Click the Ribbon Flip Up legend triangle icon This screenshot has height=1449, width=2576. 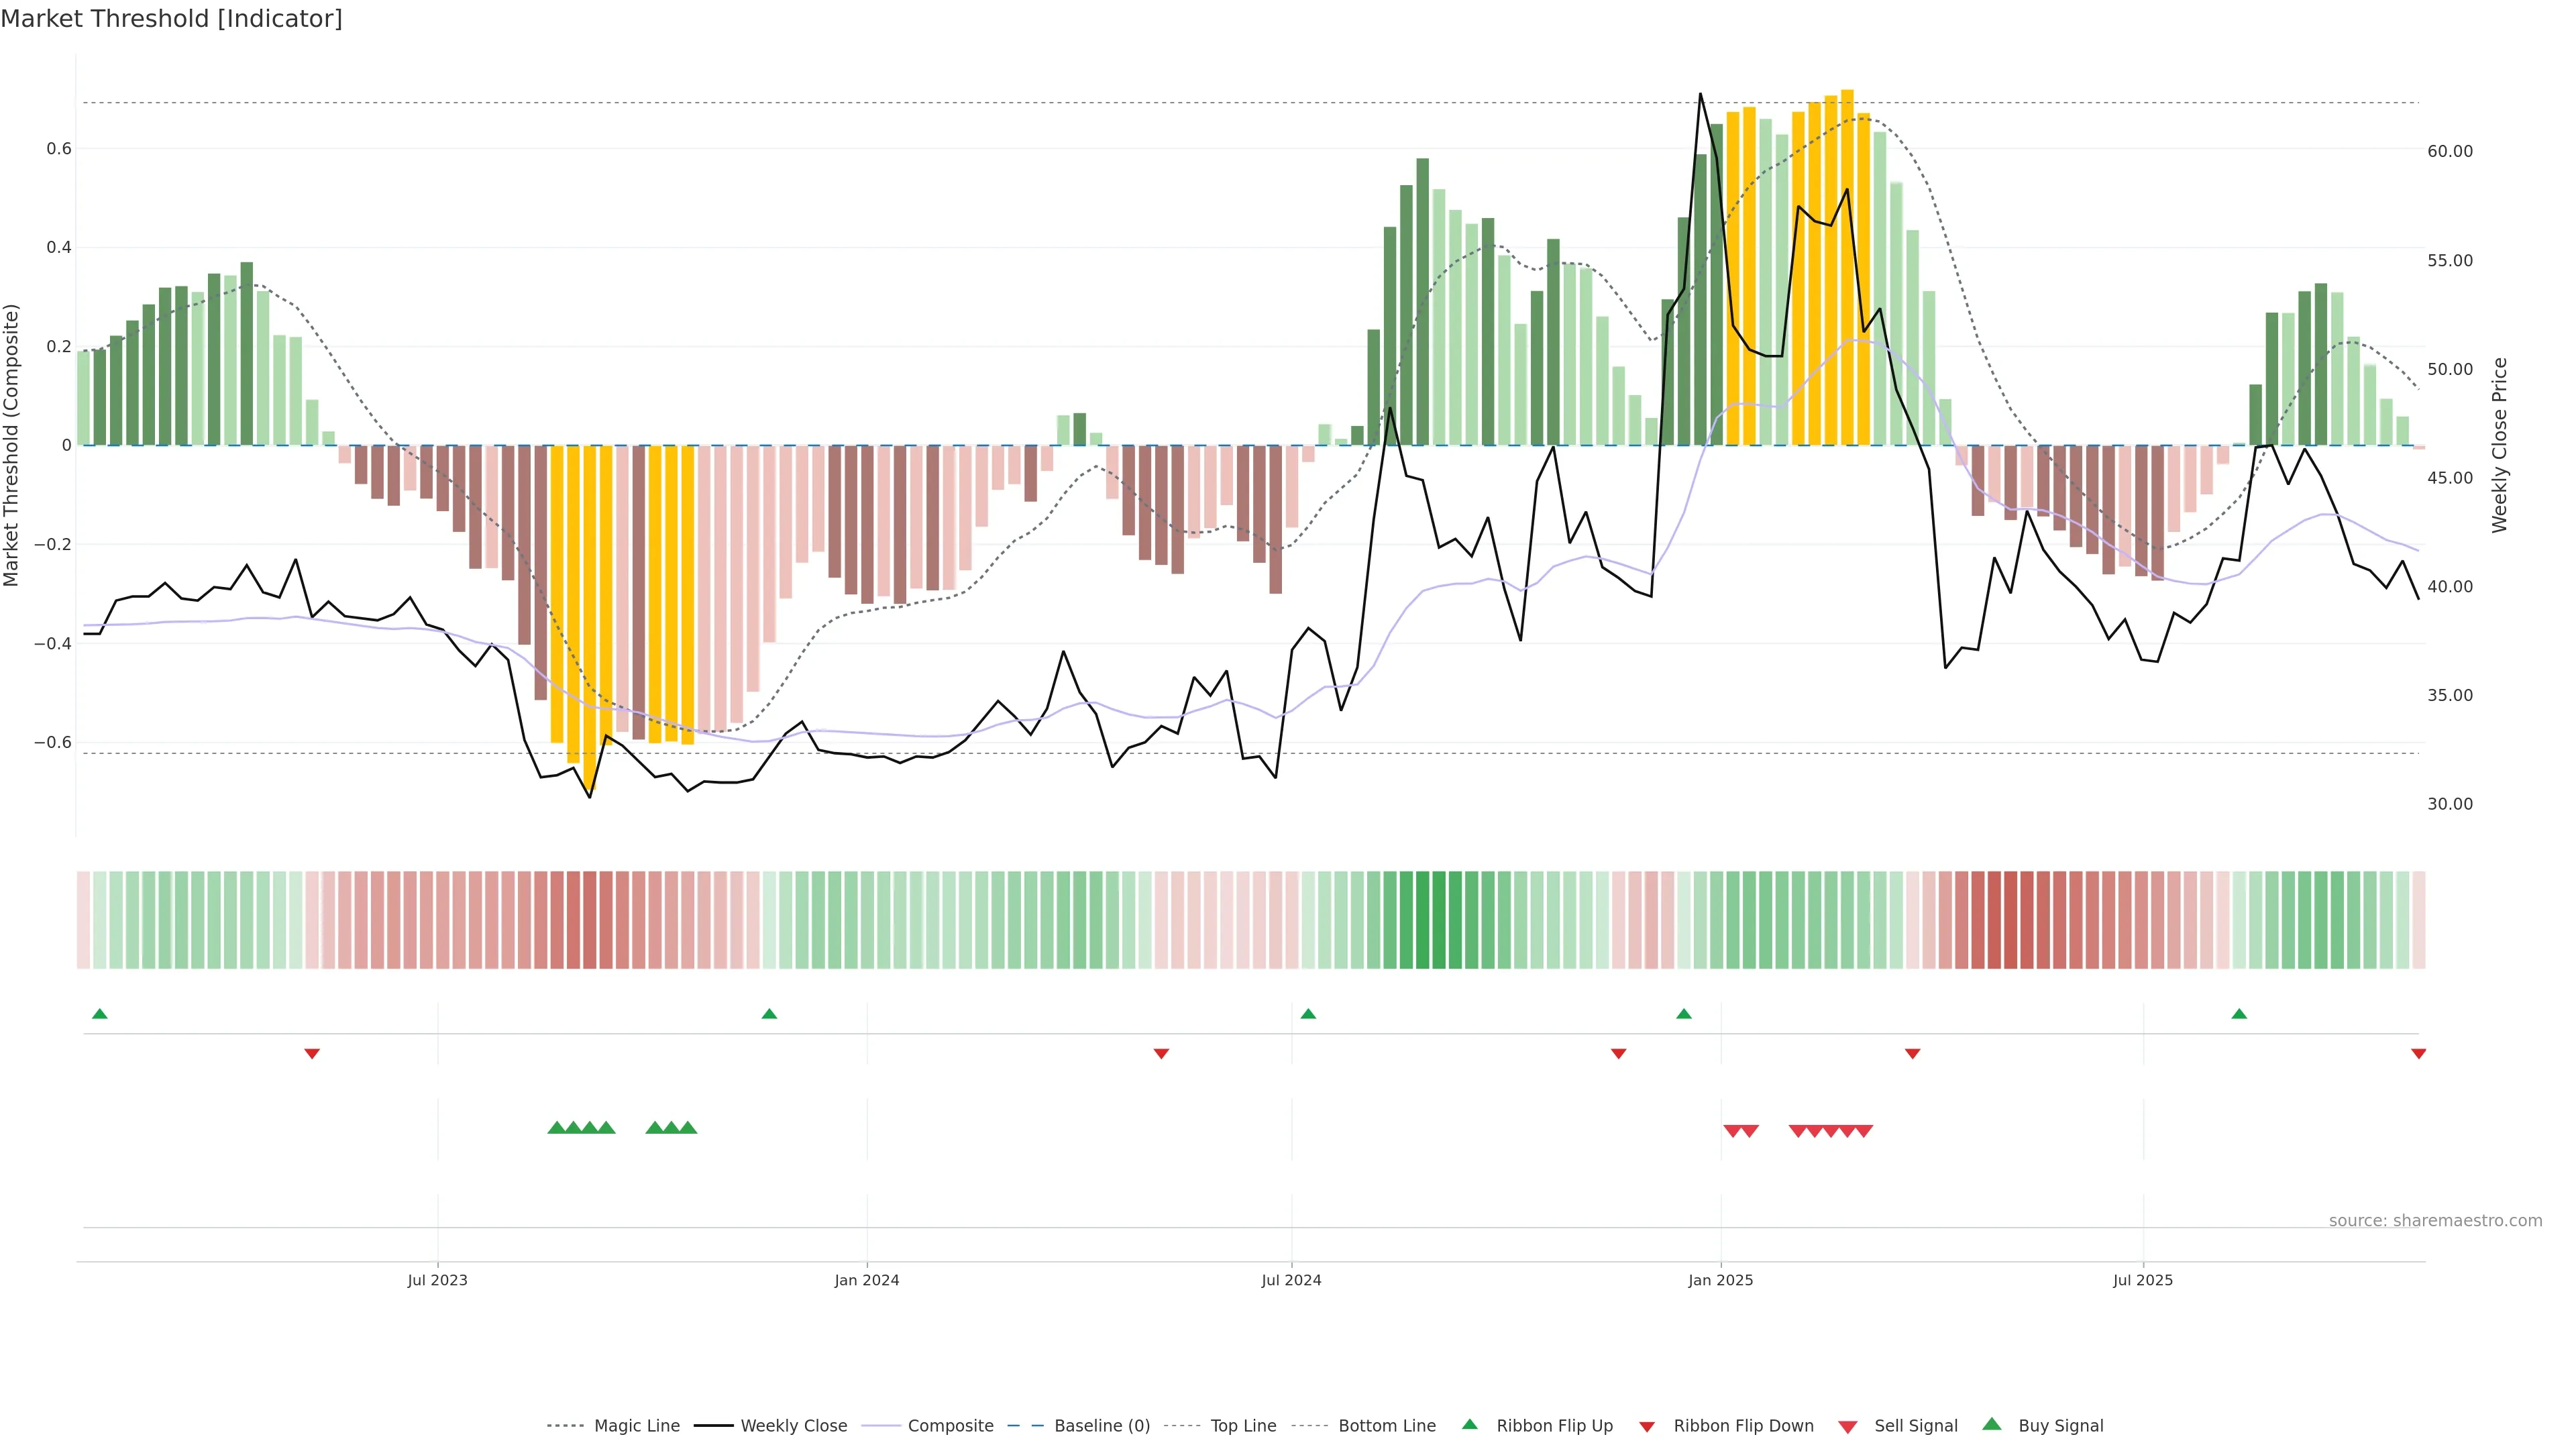pyautogui.click(x=1469, y=1424)
